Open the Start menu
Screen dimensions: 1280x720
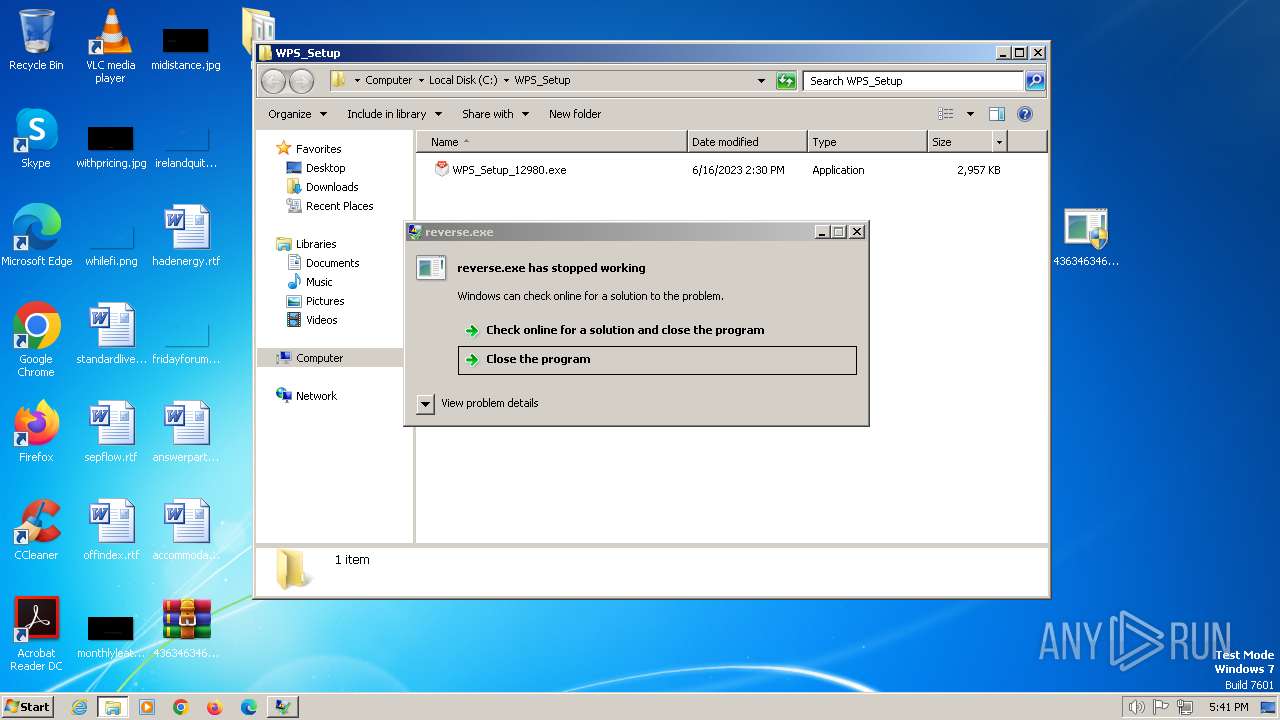[x=28, y=707]
